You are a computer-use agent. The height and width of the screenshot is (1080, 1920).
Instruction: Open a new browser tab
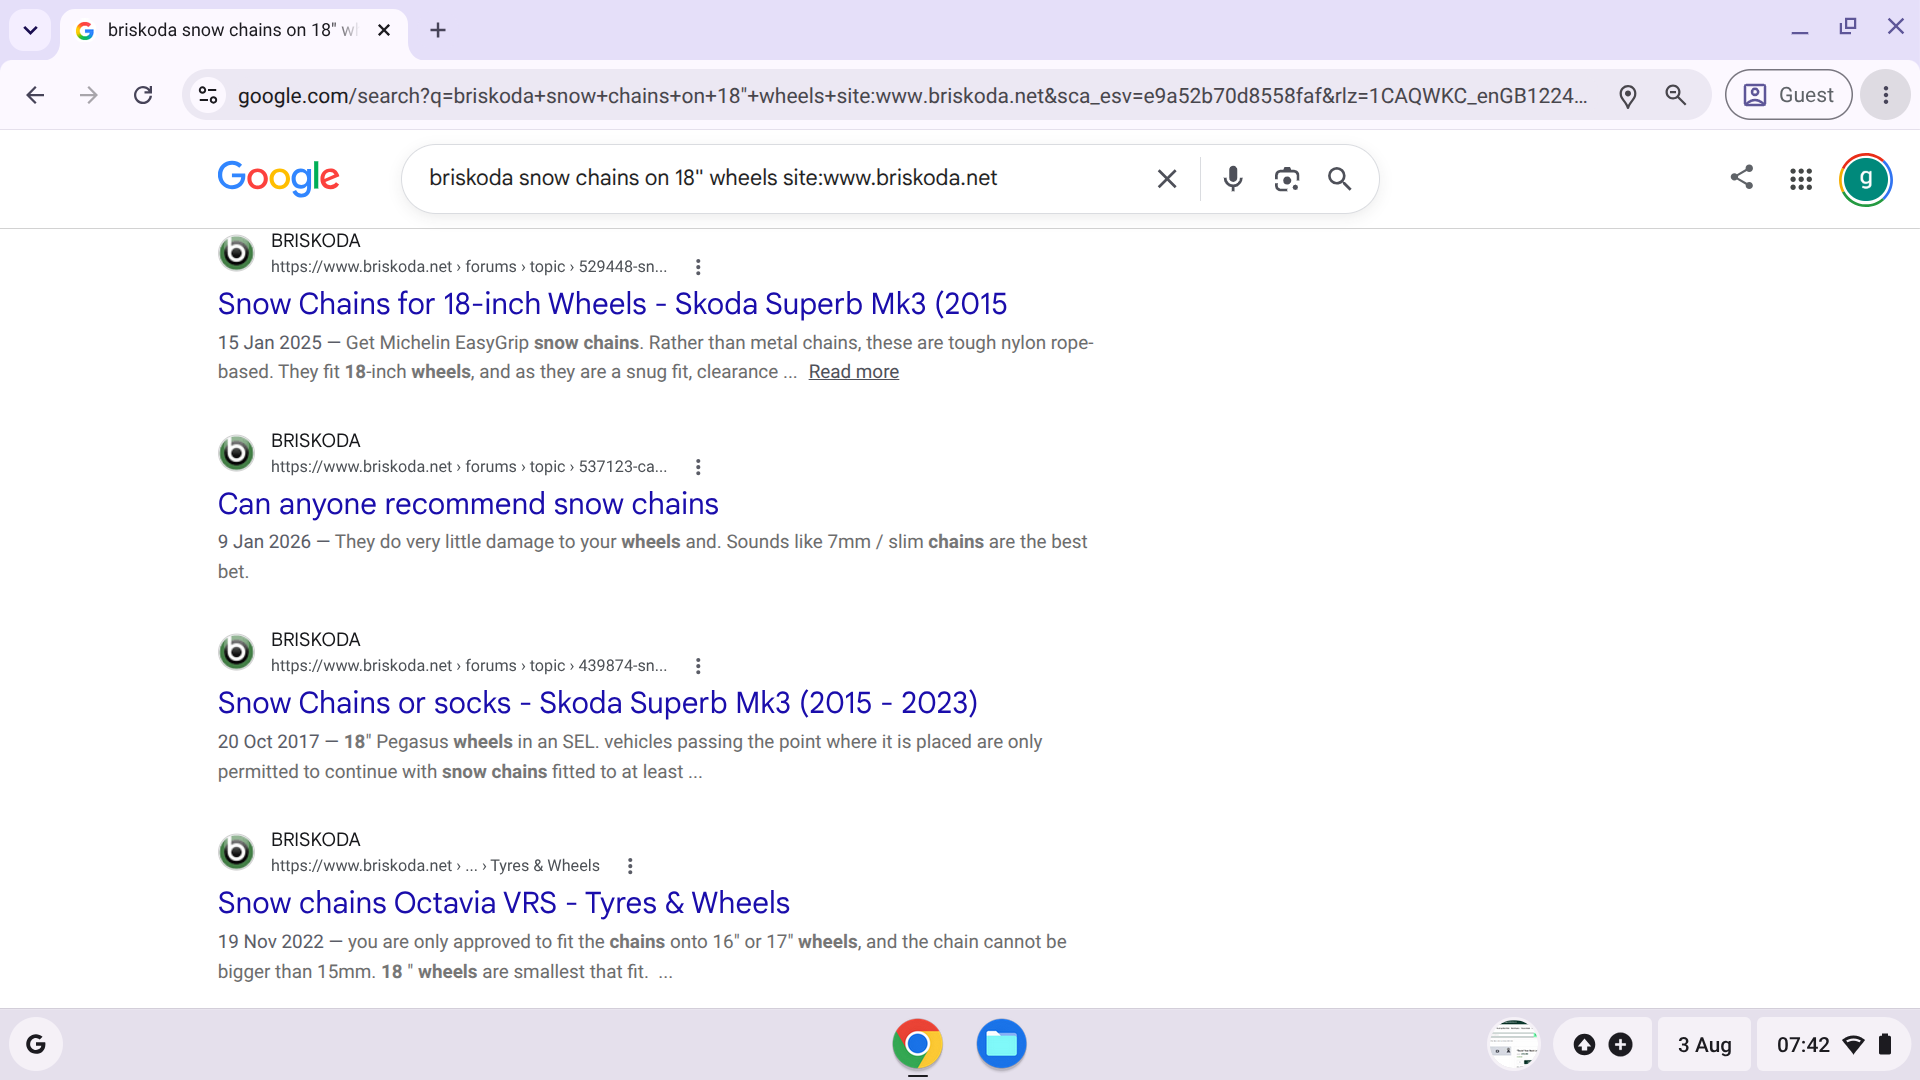438,30
